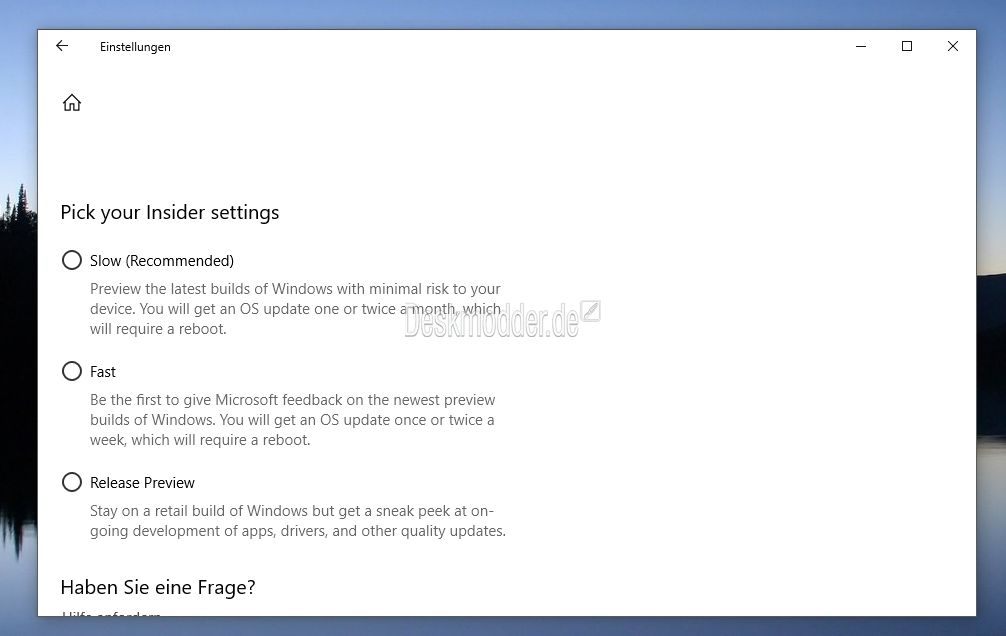This screenshot has height=636, width=1006.
Task: Select the Slow (Recommended) radio circle
Action: click(x=72, y=260)
